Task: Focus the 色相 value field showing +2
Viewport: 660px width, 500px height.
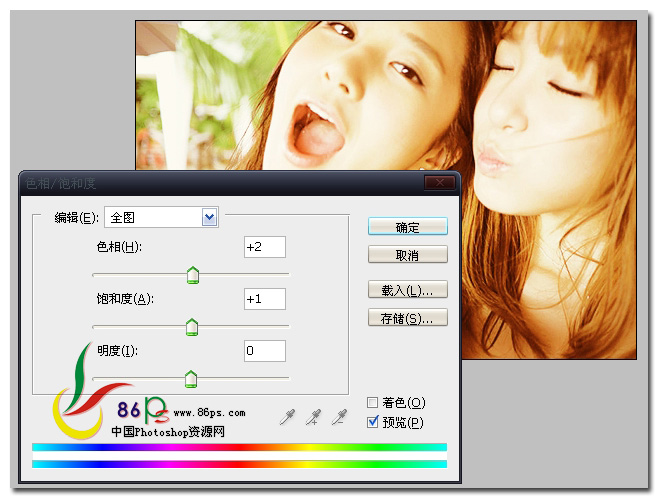Action: 264,247
